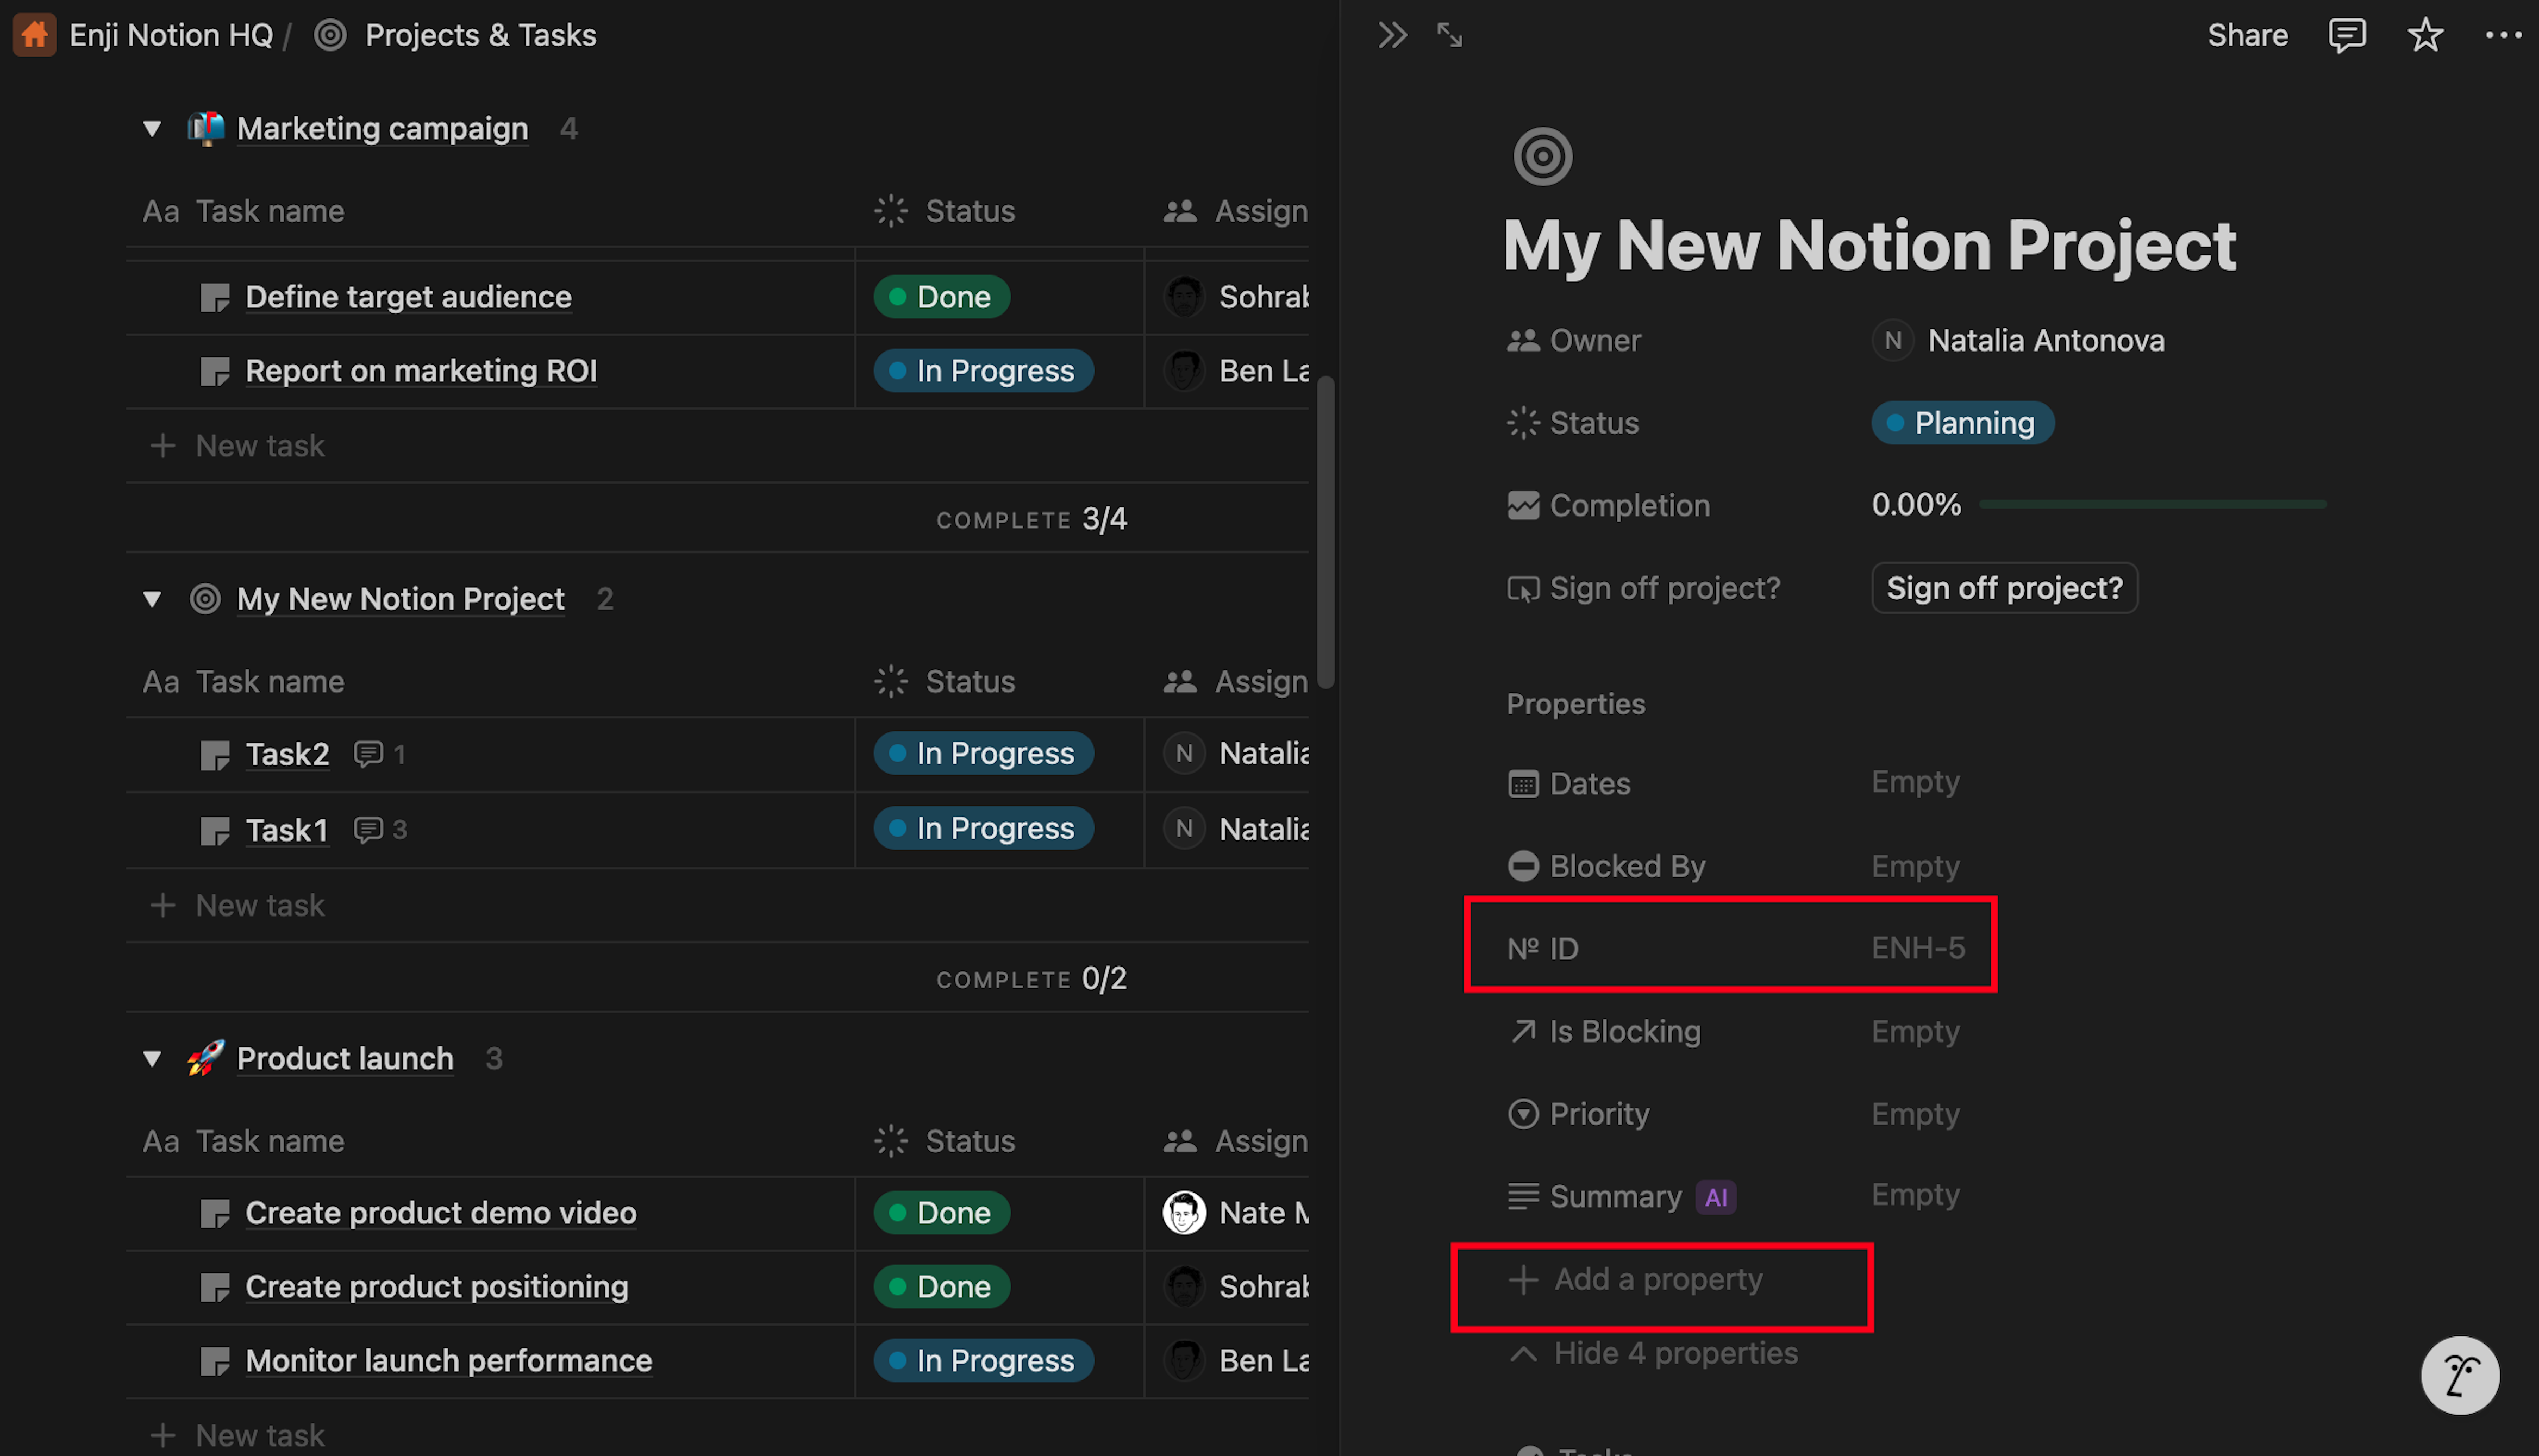Image resolution: width=2539 pixels, height=1456 pixels.
Task: Add New task under My New Notion Project
Action: (237, 905)
